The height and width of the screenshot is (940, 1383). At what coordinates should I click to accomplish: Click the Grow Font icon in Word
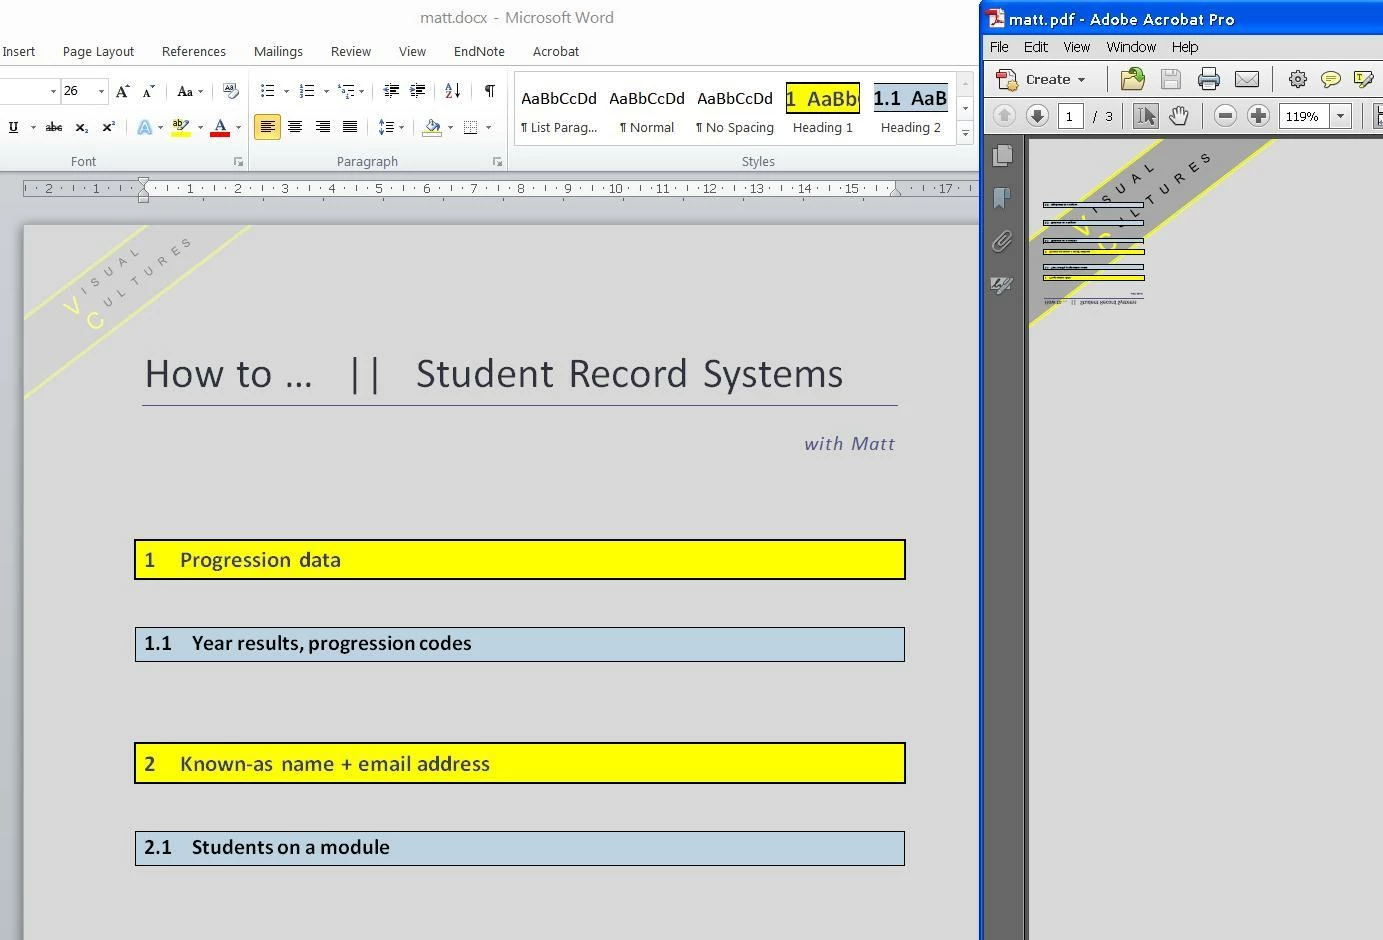(x=122, y=91)
